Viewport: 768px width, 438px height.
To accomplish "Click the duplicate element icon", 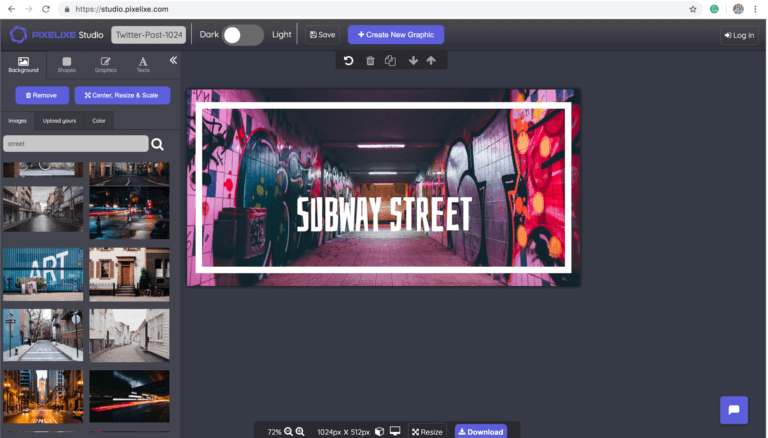I will (x=391, y=61).
